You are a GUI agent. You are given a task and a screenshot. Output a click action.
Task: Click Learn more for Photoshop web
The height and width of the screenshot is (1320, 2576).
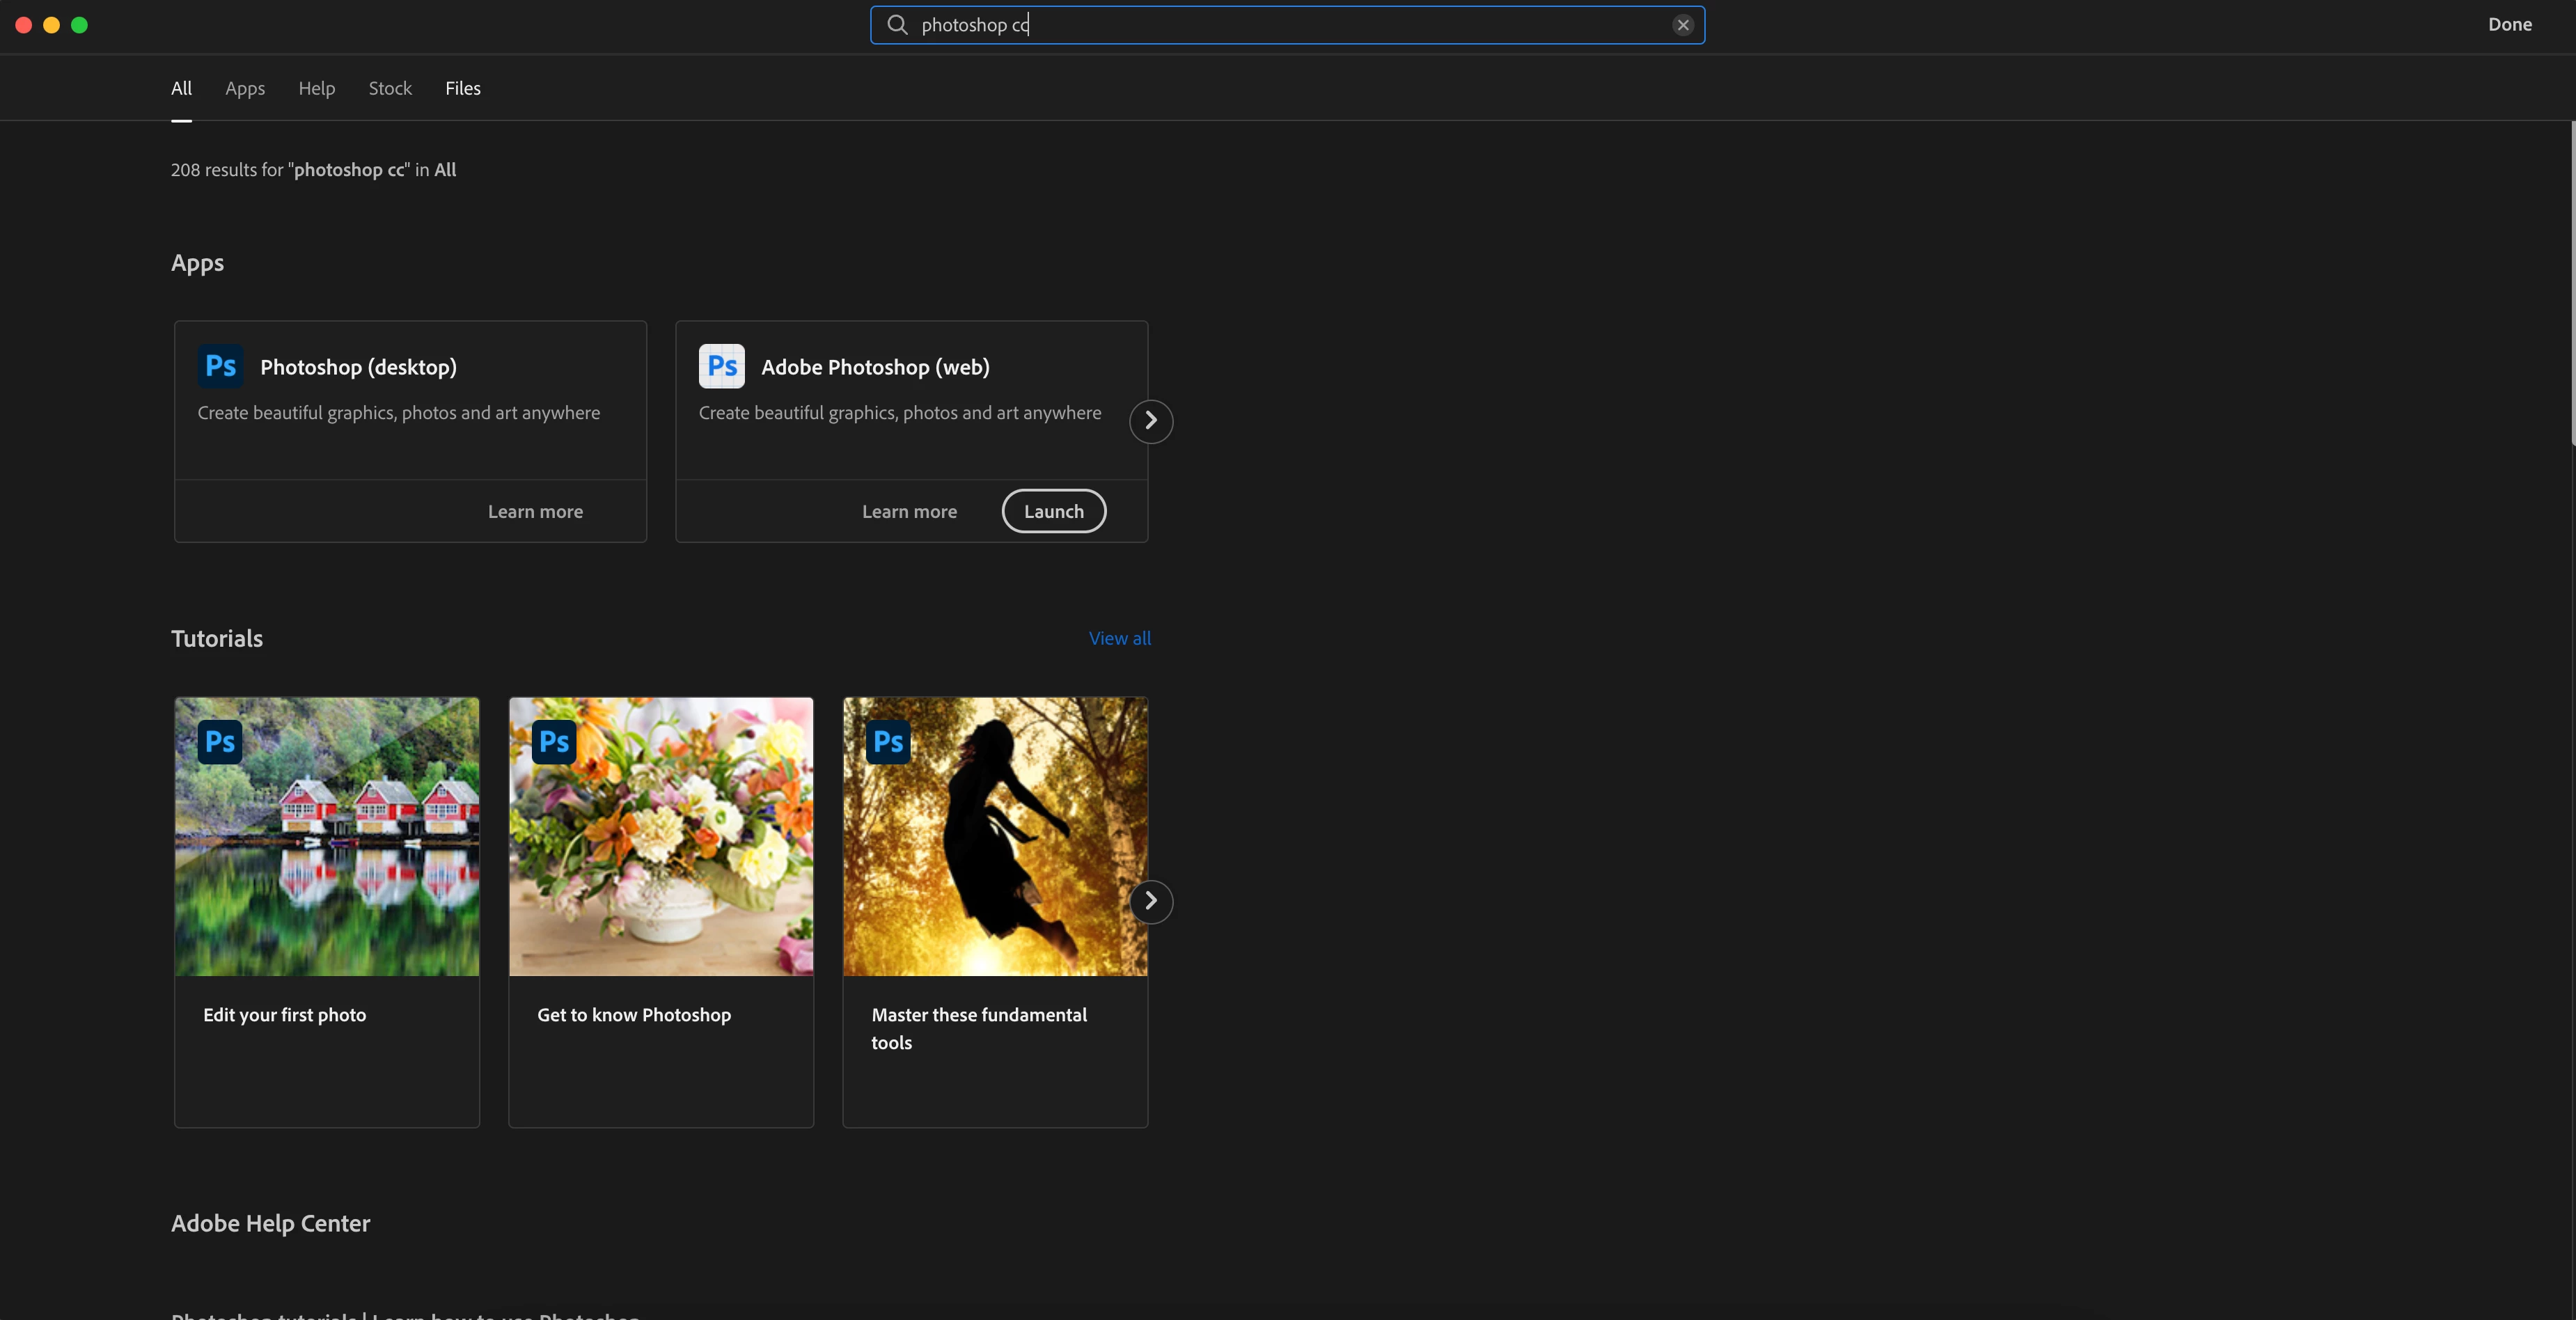(x=909, y=511)
